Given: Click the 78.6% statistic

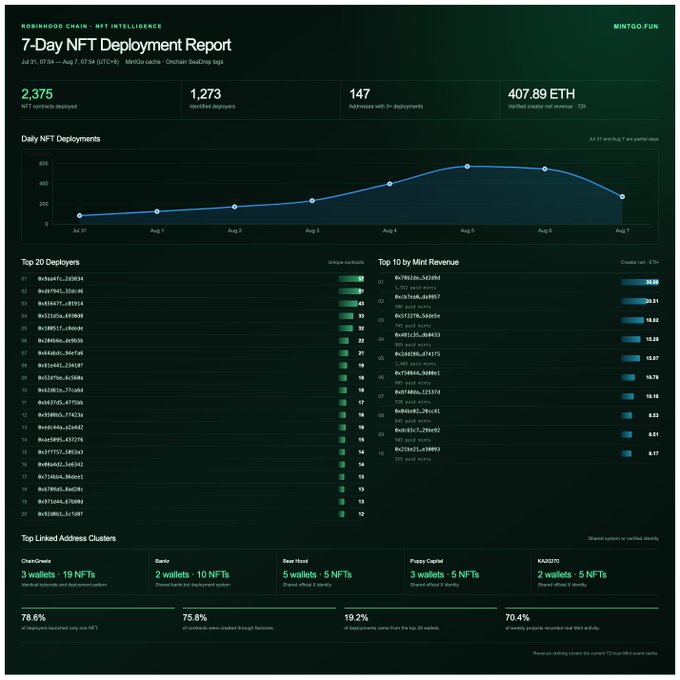Looking at the screenshot, I should click(x=33, y=618).
